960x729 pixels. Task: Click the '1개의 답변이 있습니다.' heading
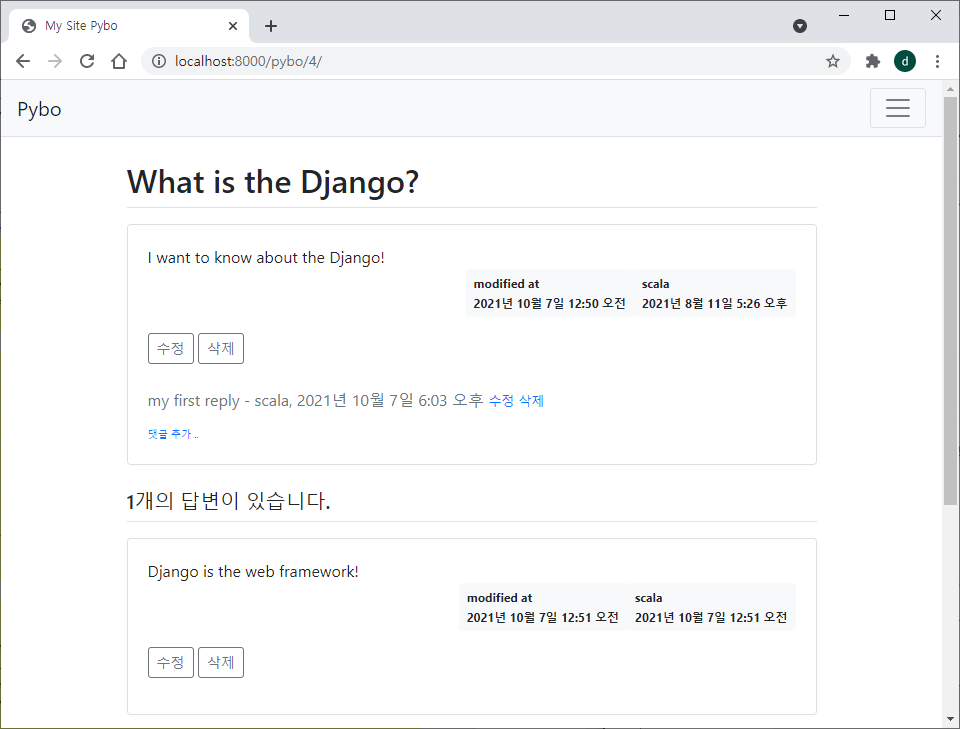pos(228,501)
